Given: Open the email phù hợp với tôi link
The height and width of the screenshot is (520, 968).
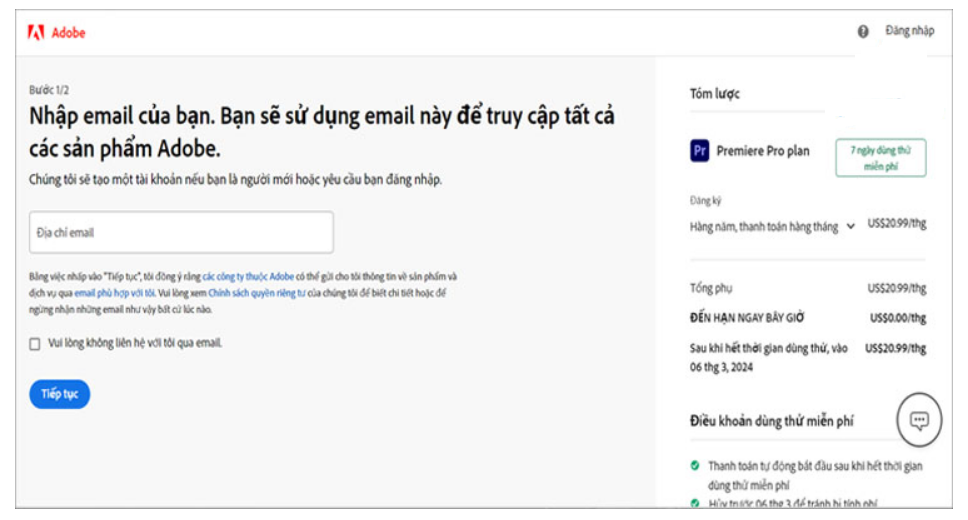Looking at the screenshot, I should (x=114, y=293).
